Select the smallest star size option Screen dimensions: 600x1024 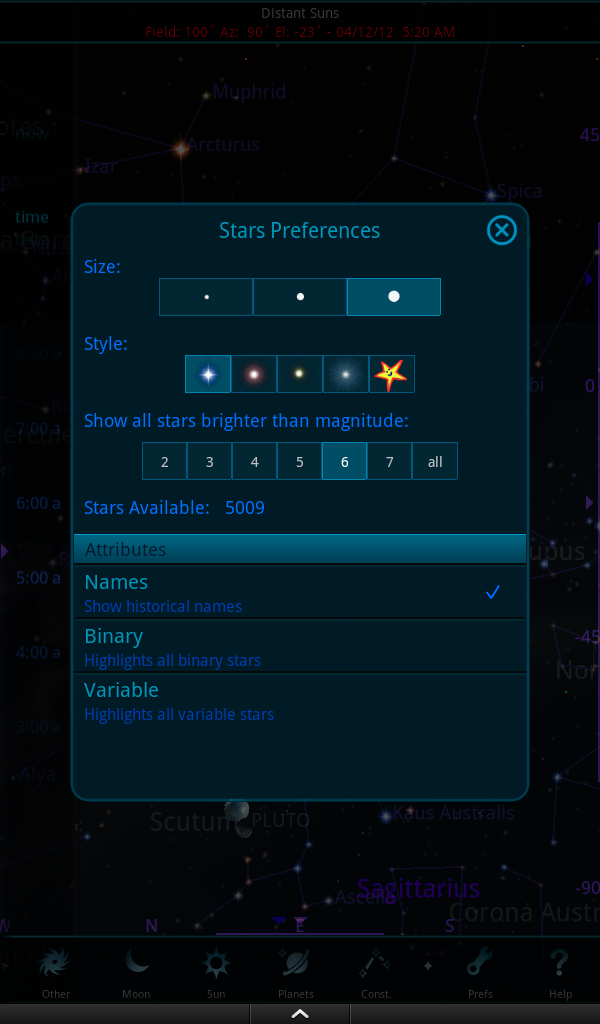[x=206, y=296]
